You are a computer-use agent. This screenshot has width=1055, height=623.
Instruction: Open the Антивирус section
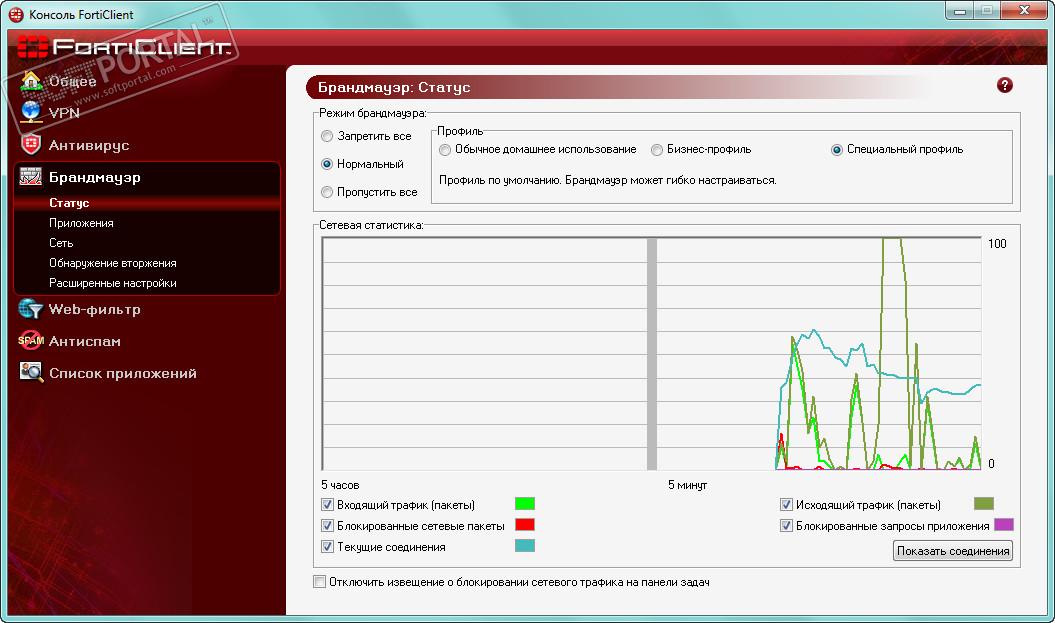pos(89,145)
